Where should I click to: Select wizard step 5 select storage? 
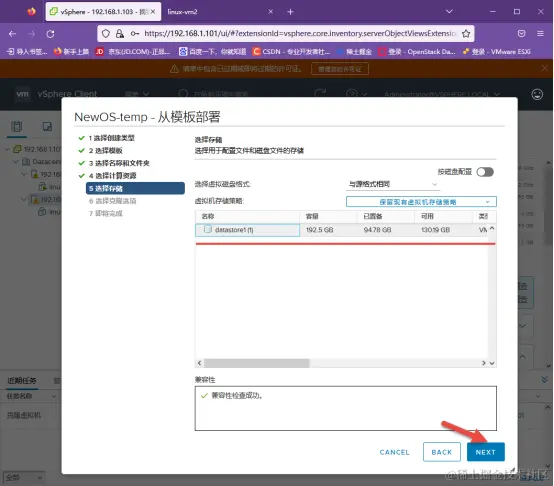[135, 188]
